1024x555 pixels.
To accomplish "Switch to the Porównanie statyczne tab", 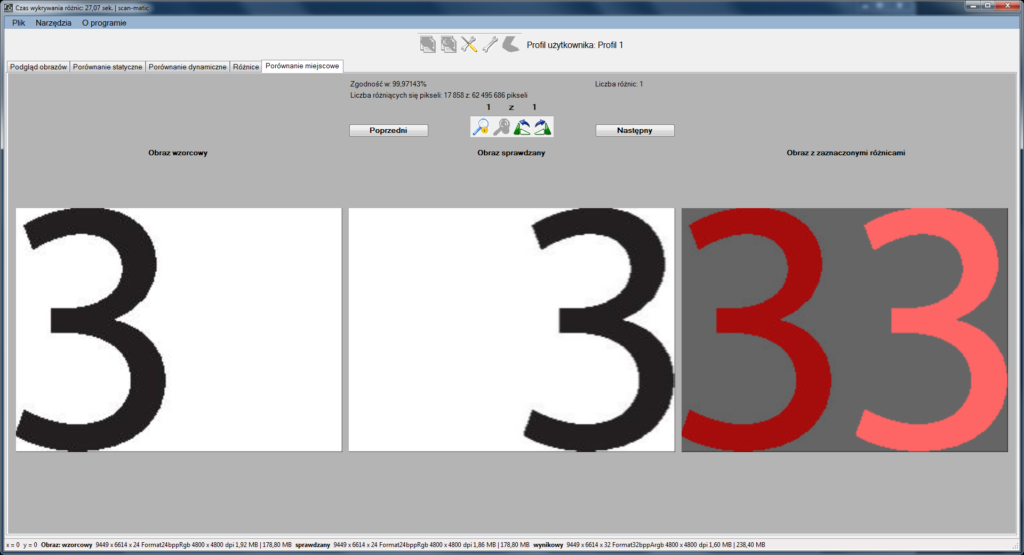I will [107, 67].
